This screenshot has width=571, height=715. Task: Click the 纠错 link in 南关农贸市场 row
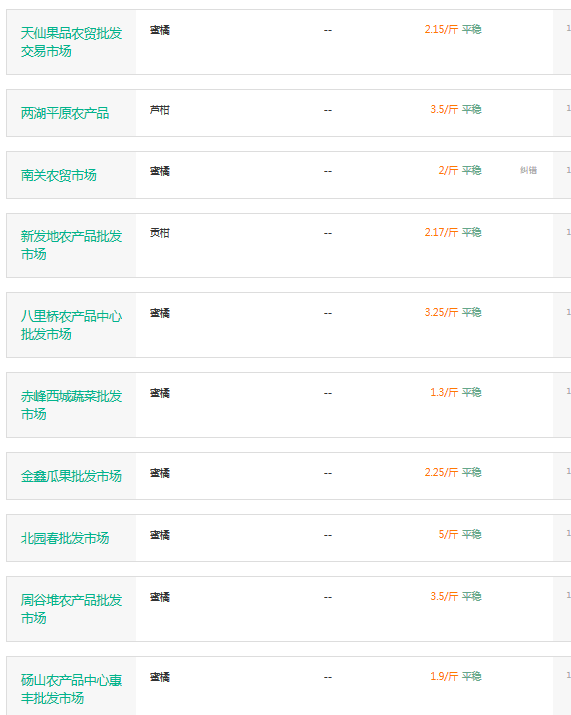(x=528, y=170)
